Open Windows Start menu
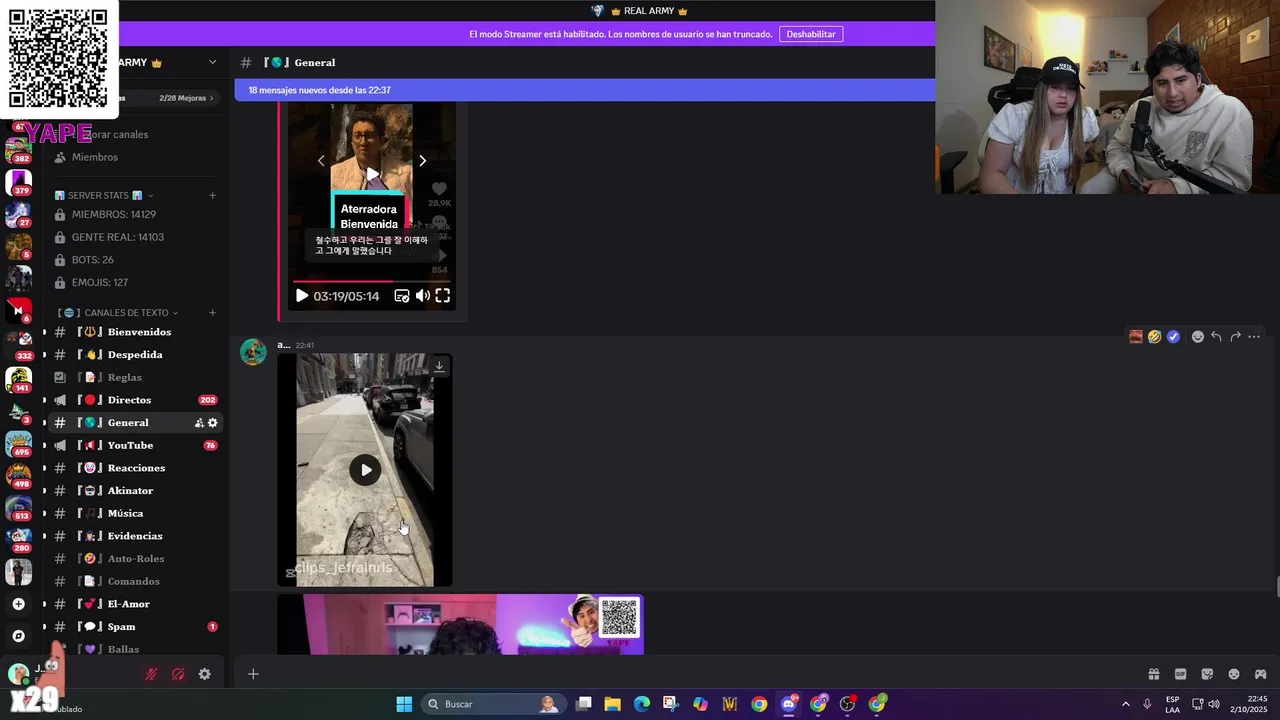The image size is (1280, 720). pyautogui.click(x=404, y=704)
